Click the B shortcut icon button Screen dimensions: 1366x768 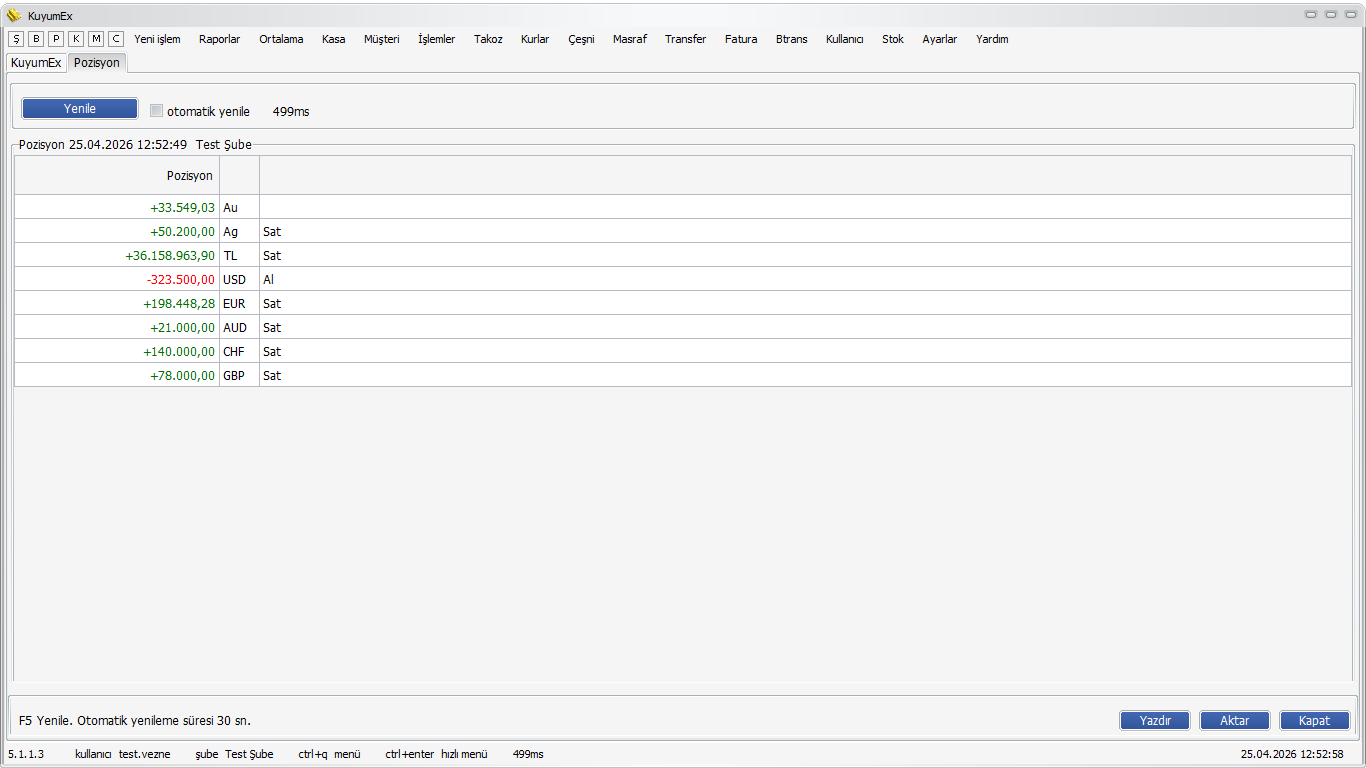[x=36, y=39]
